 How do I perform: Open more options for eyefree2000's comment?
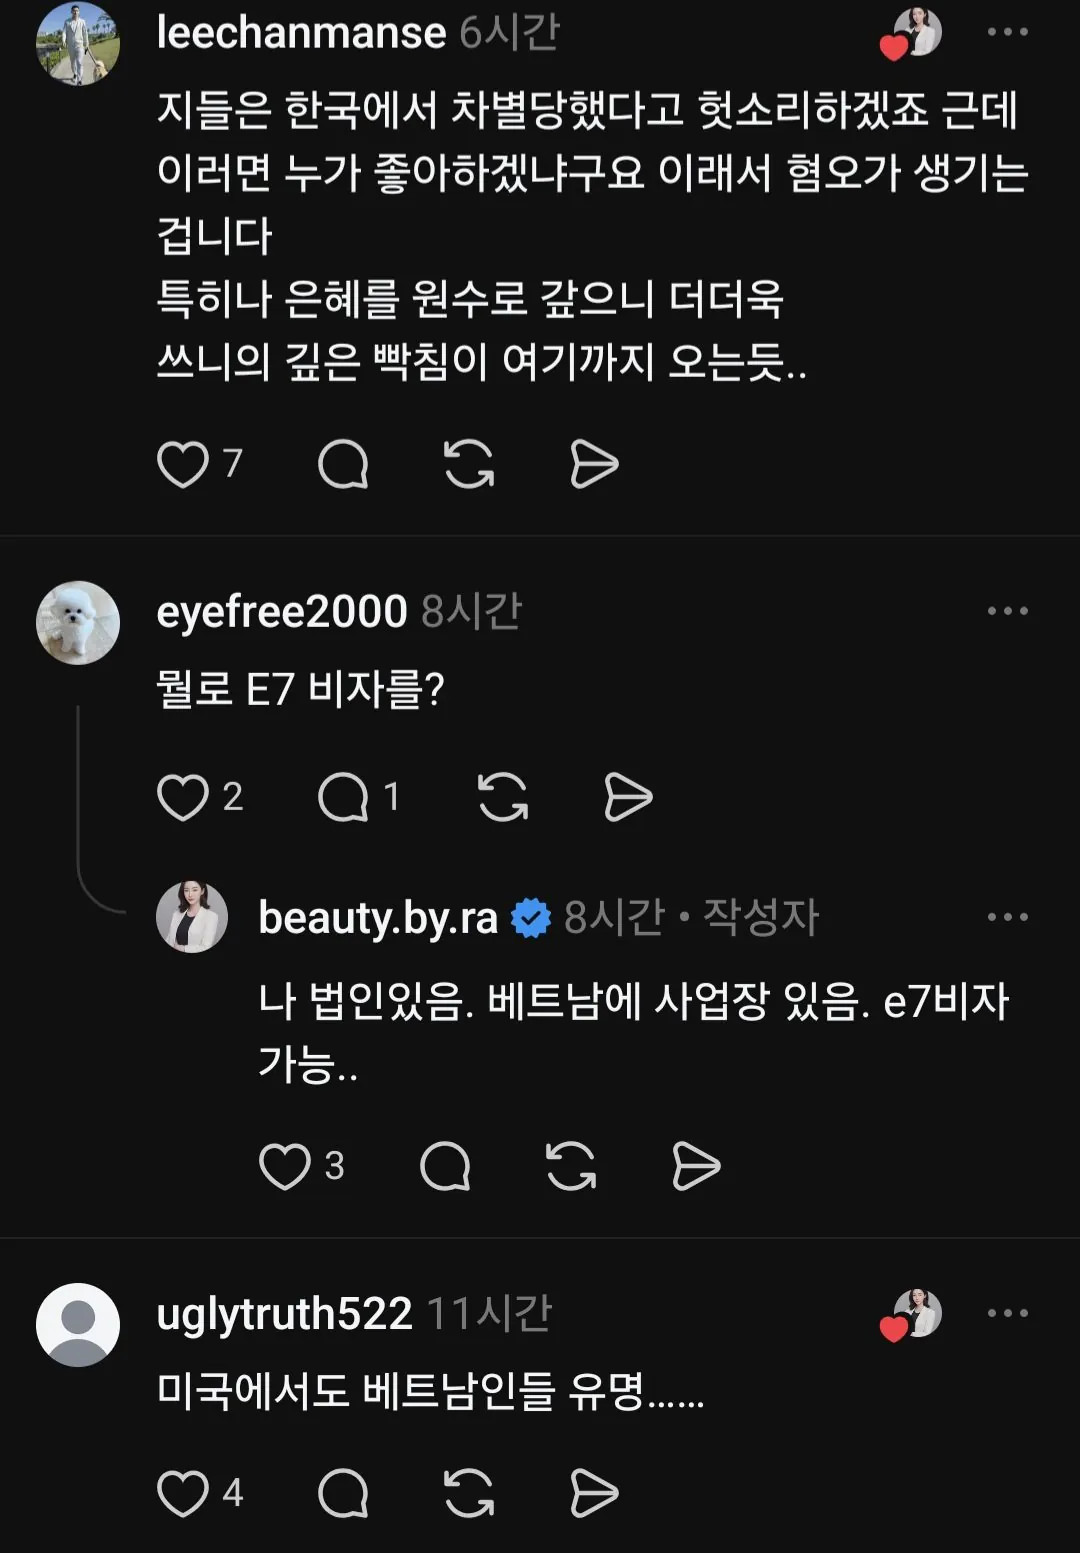click(x=1007, y=611)
